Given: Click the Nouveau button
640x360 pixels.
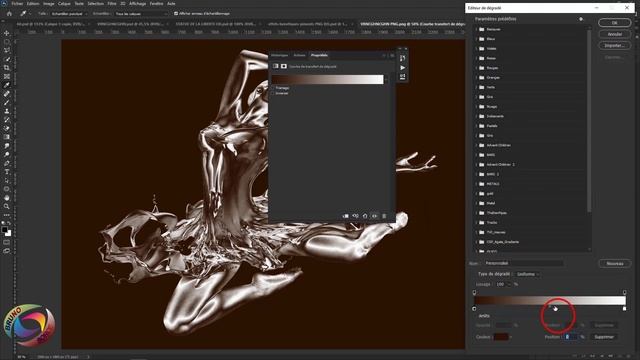Looking at the screenshot, I should 614,264.
